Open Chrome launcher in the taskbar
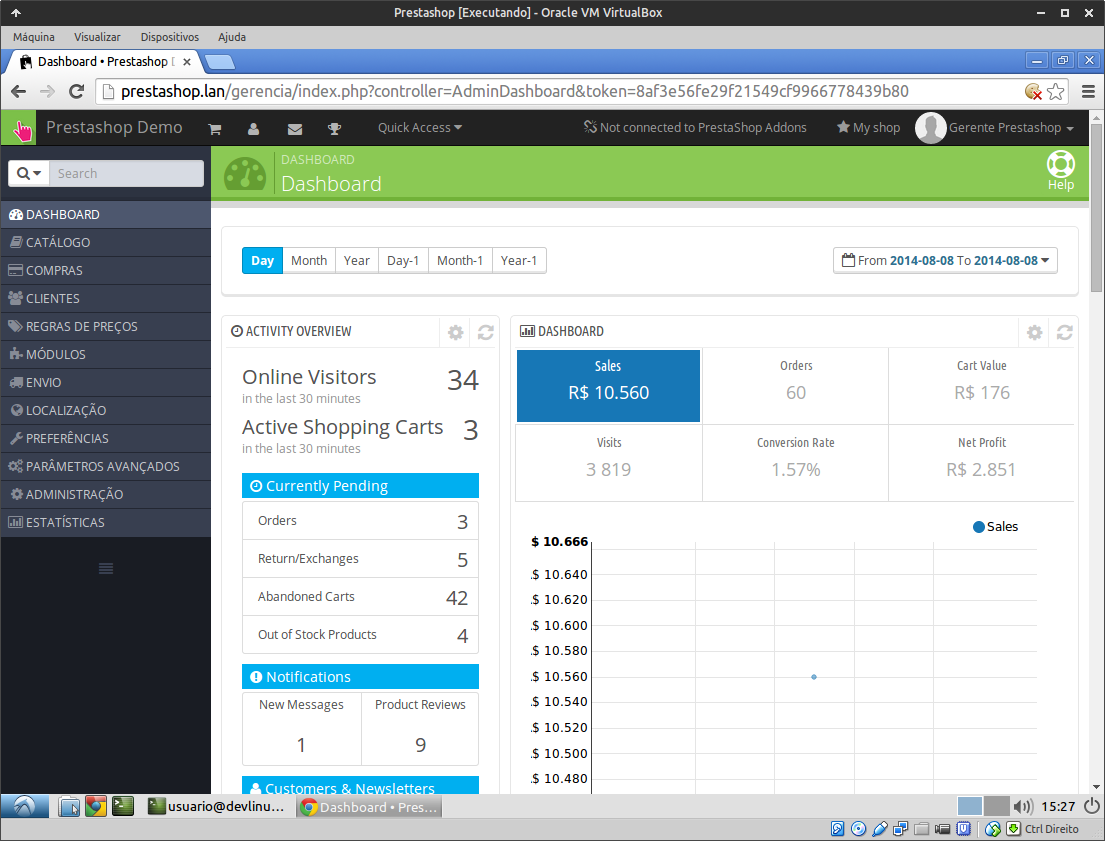Screen dimensions: 1105x841 pos(96,806)
